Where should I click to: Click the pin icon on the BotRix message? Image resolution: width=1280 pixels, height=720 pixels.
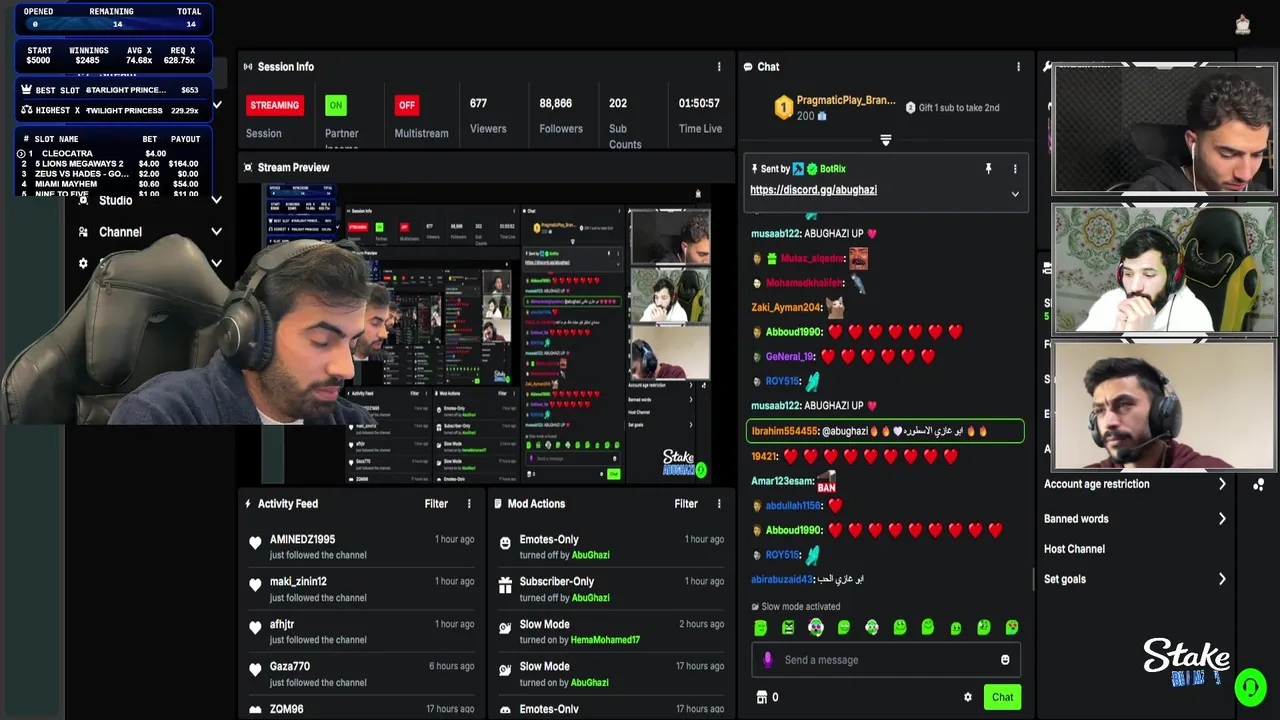pos(988,169)
